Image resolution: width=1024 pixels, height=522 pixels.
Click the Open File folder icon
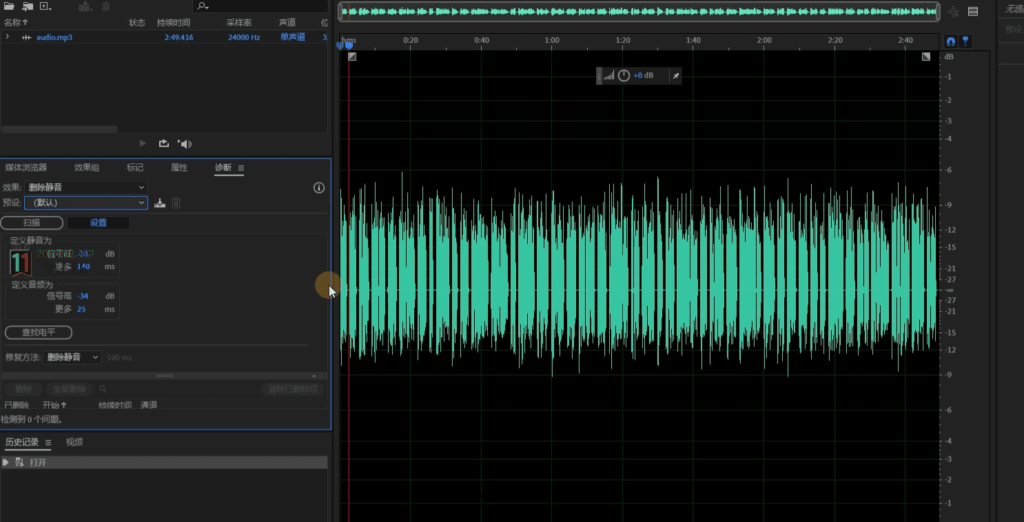10,6
